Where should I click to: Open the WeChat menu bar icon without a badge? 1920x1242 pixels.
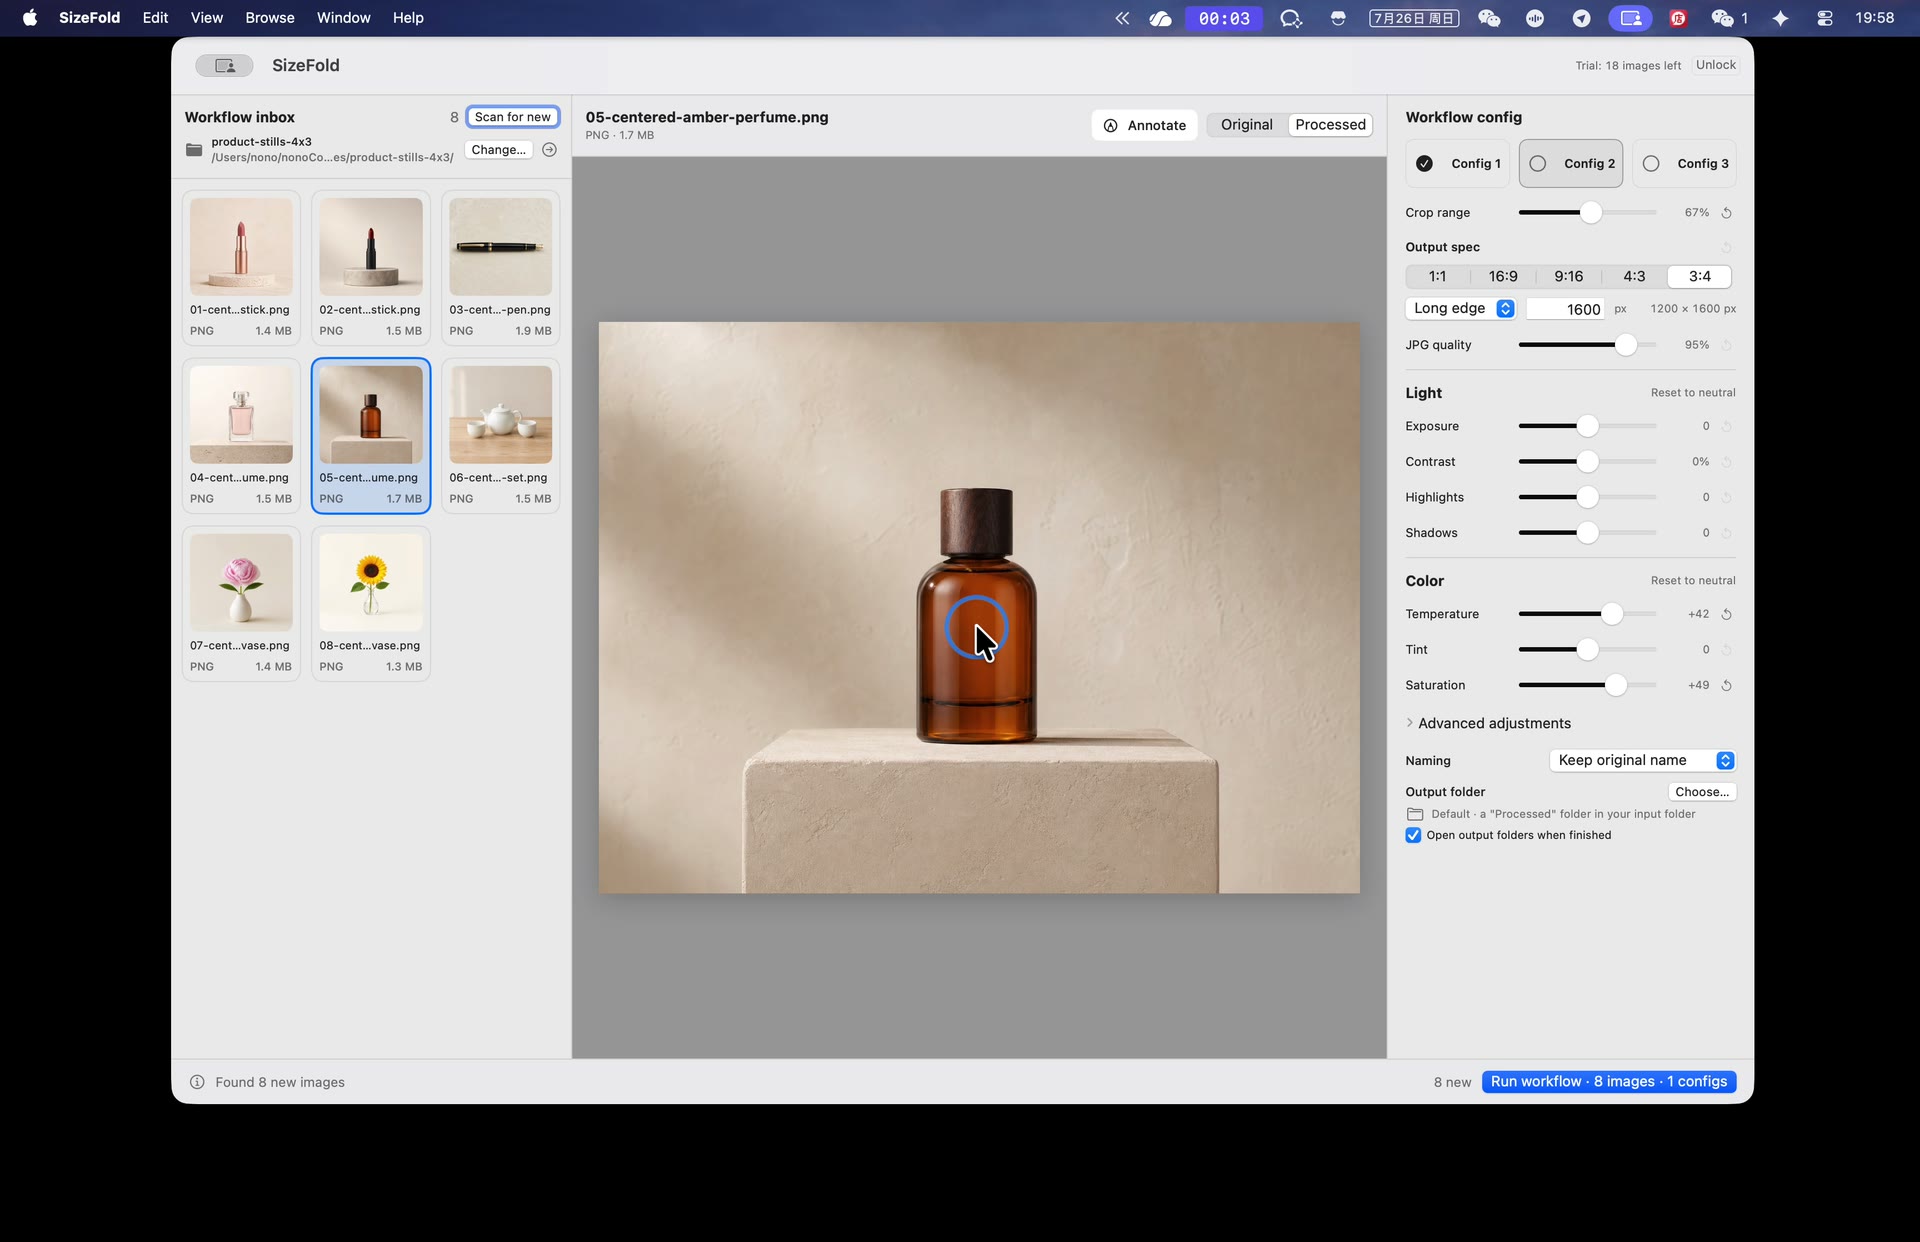coord(1489,18)
